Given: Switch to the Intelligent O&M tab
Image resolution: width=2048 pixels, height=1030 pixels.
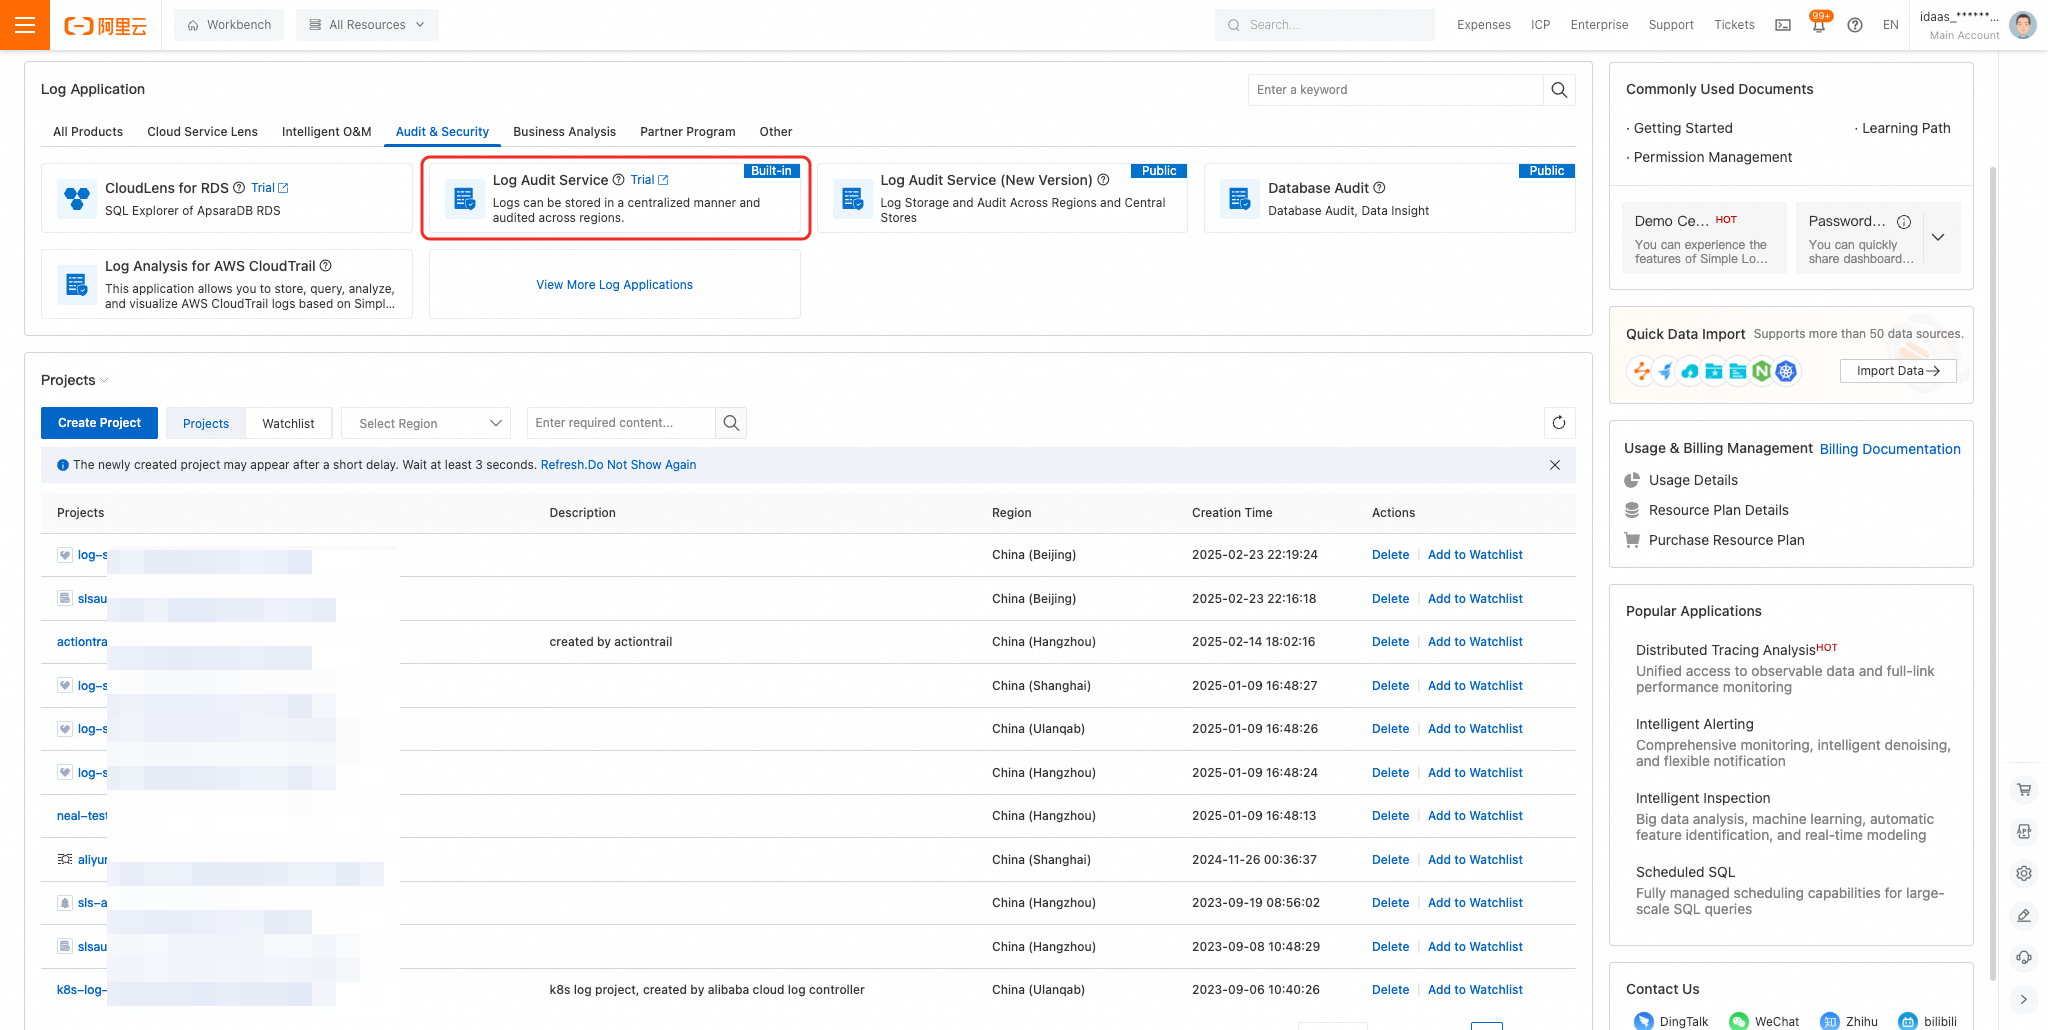Looking at the screenshot, I should [x=327, y=132].
